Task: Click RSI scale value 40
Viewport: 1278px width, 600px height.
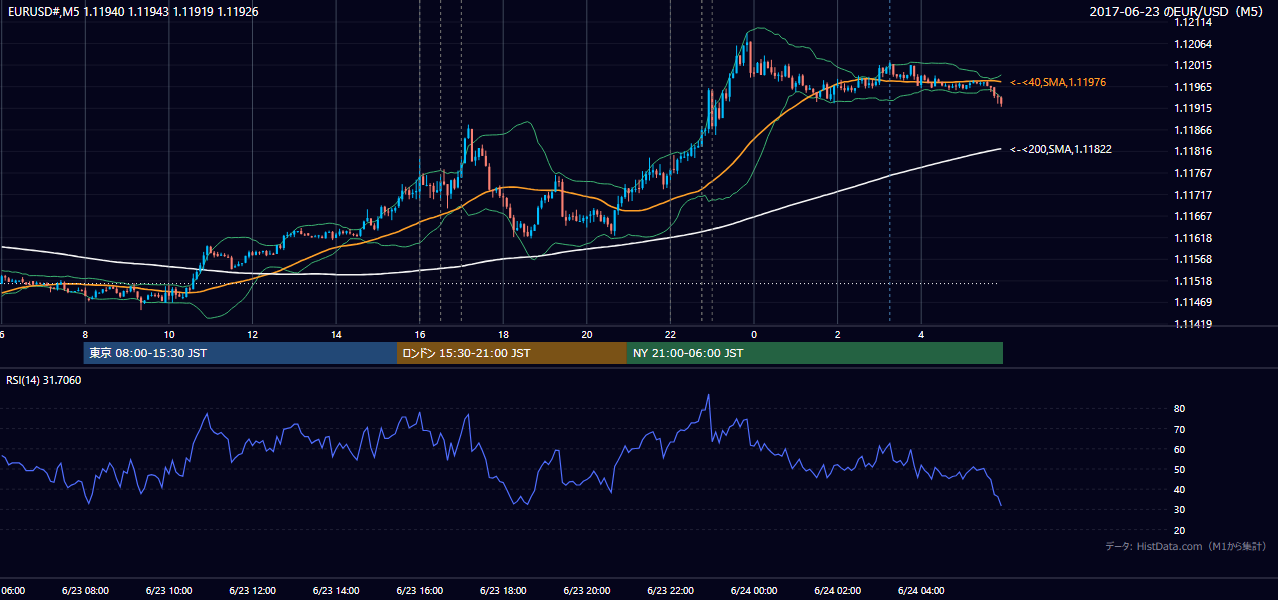Action: point(1180,489)
